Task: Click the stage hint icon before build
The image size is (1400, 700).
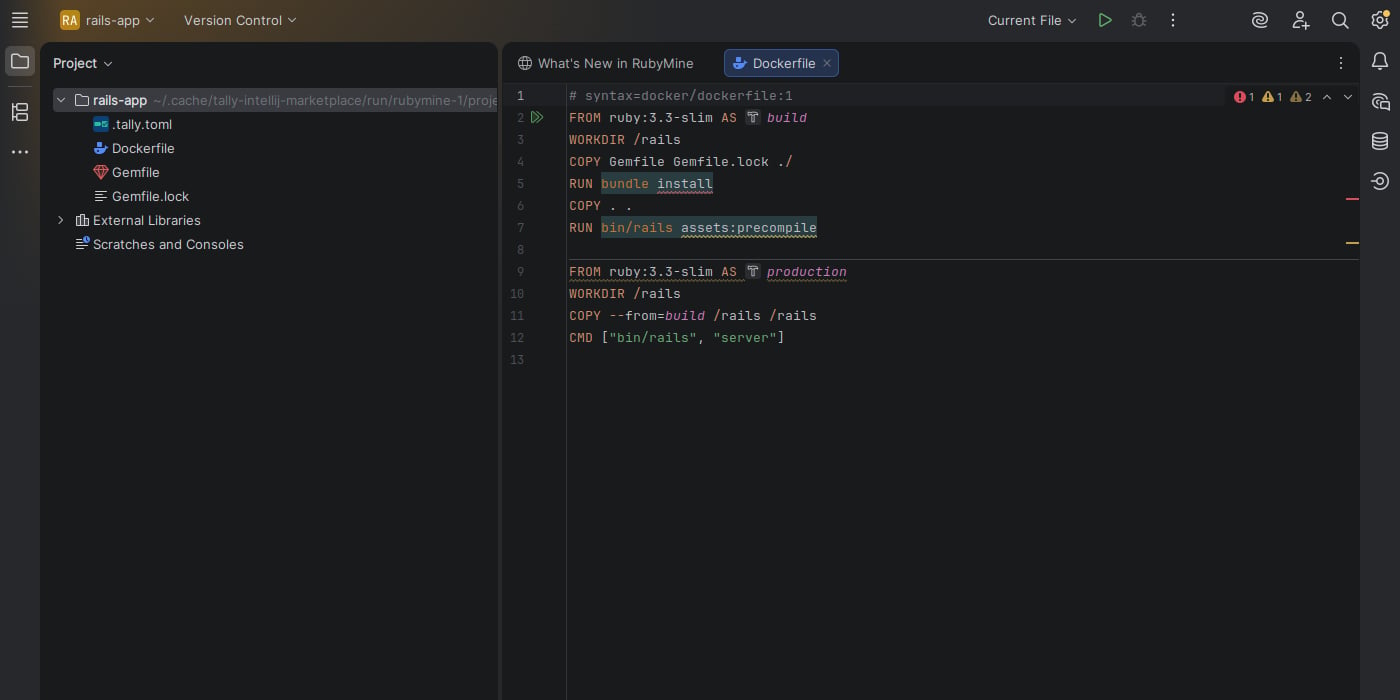Action: click(x=753, y=118)
